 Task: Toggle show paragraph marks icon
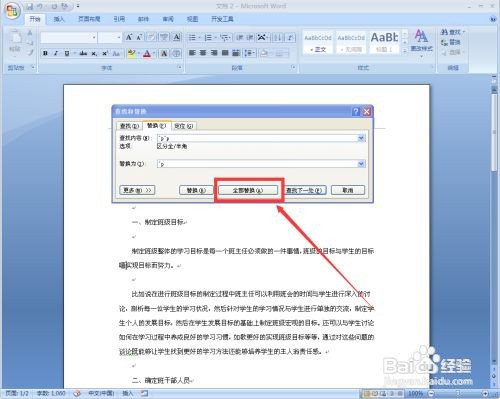coord(290,37)
